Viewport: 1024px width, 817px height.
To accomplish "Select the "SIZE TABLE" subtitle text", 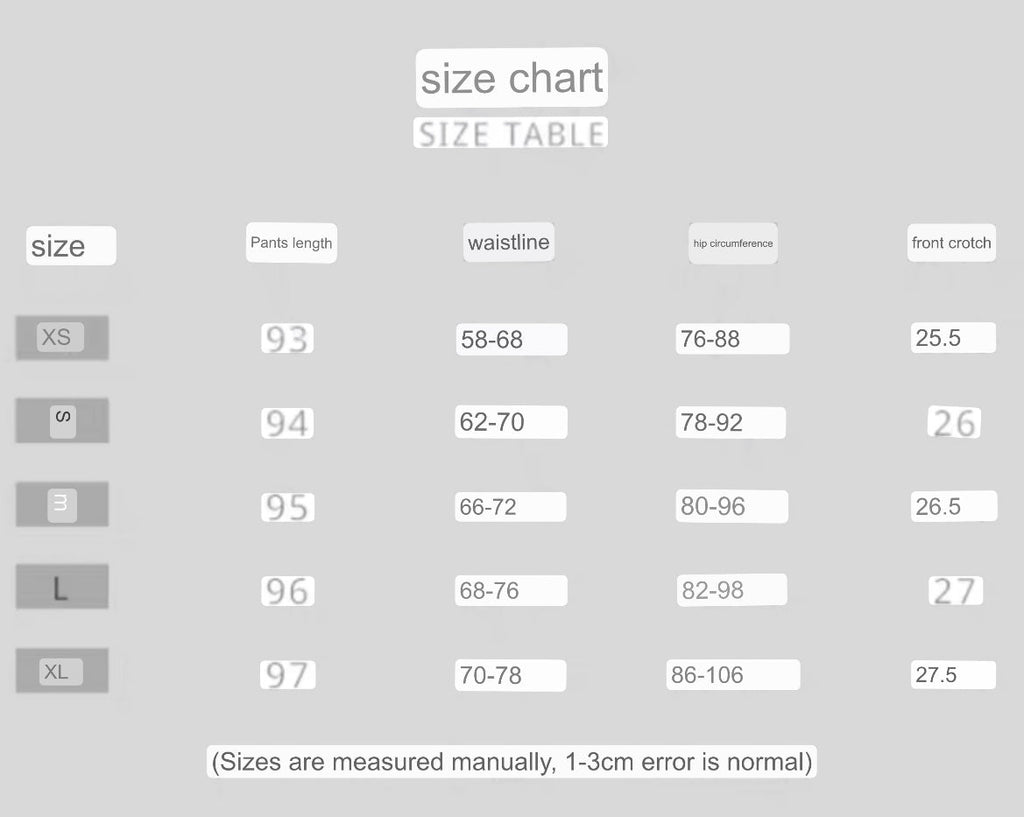I will 511,133.
